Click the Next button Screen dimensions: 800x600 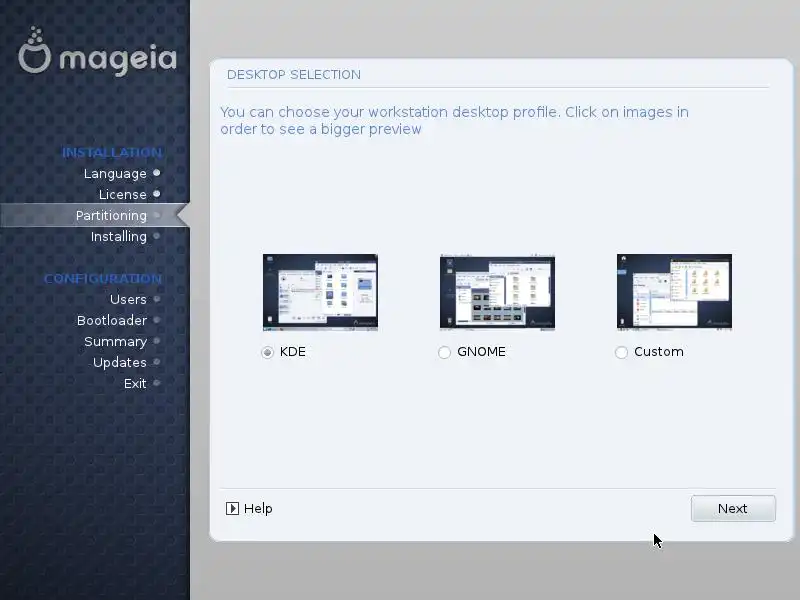[733, 508]
